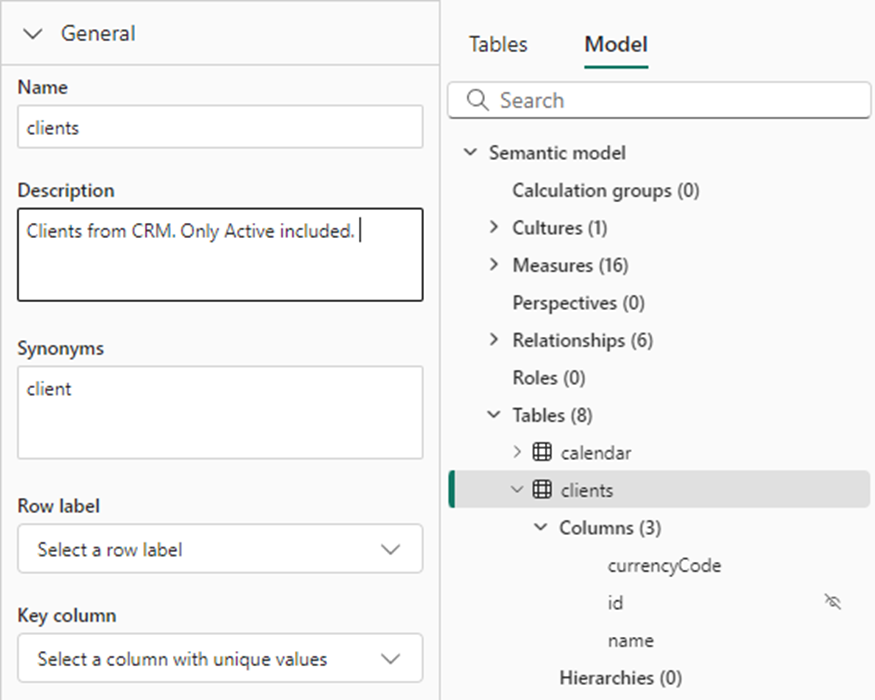Switch to the Tables tab
The image size is (875, 700).
pos(498,45)
